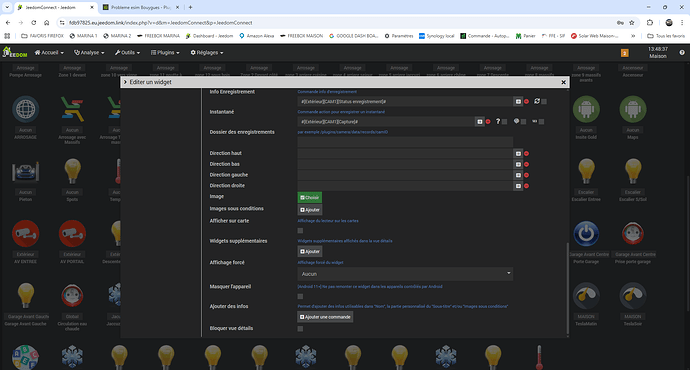Toggle the confirm question-mark checkbox for Instantané

505,122
